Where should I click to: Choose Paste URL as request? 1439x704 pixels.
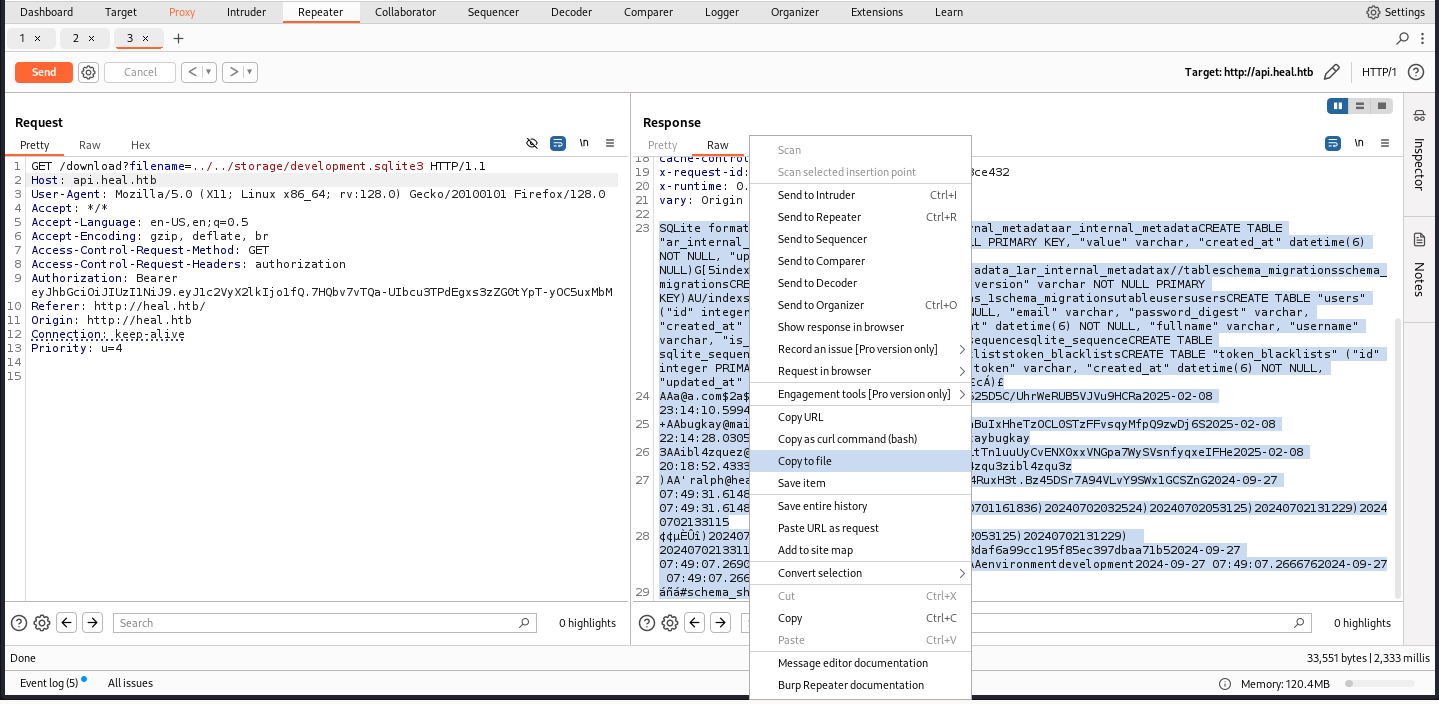(x=860, y=528)
